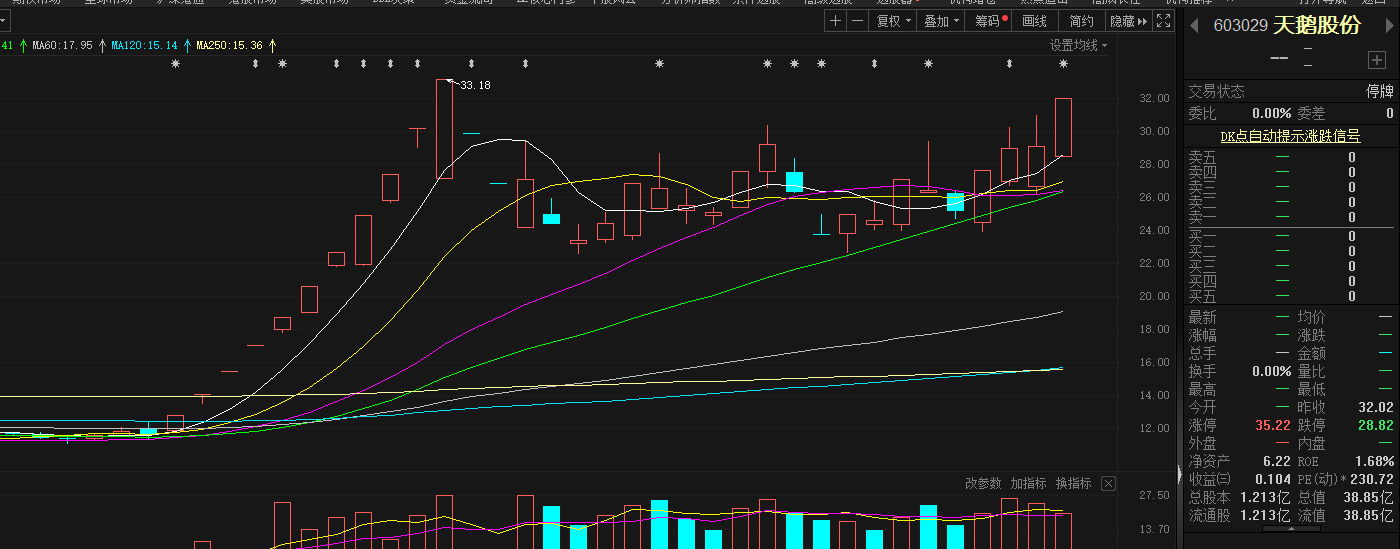
Task: Click 换指标 to switch indicator
Action: point(1073,484)
